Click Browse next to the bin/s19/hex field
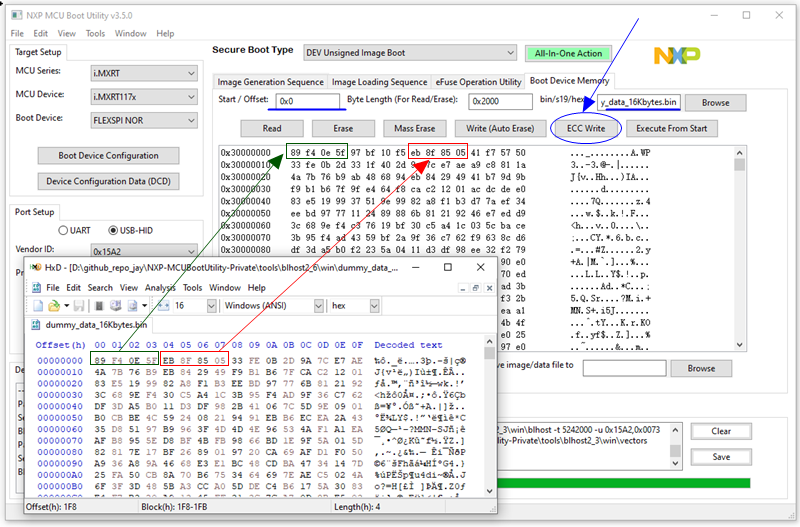This screenshot has height=527, width=800. tap(715, 103)
